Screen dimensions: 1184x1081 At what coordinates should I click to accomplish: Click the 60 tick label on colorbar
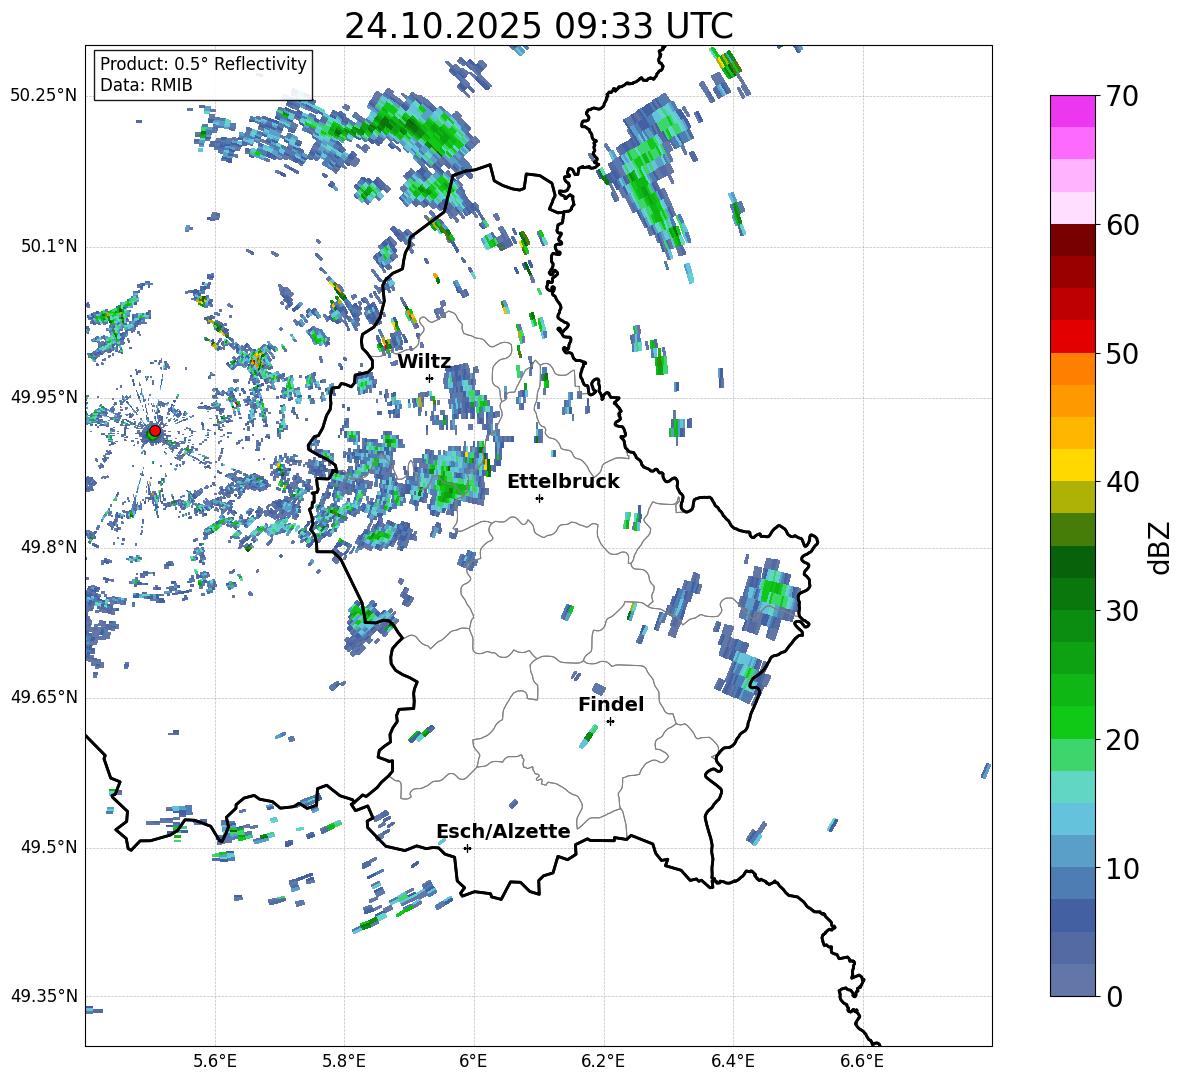(x=1123, y=225)
